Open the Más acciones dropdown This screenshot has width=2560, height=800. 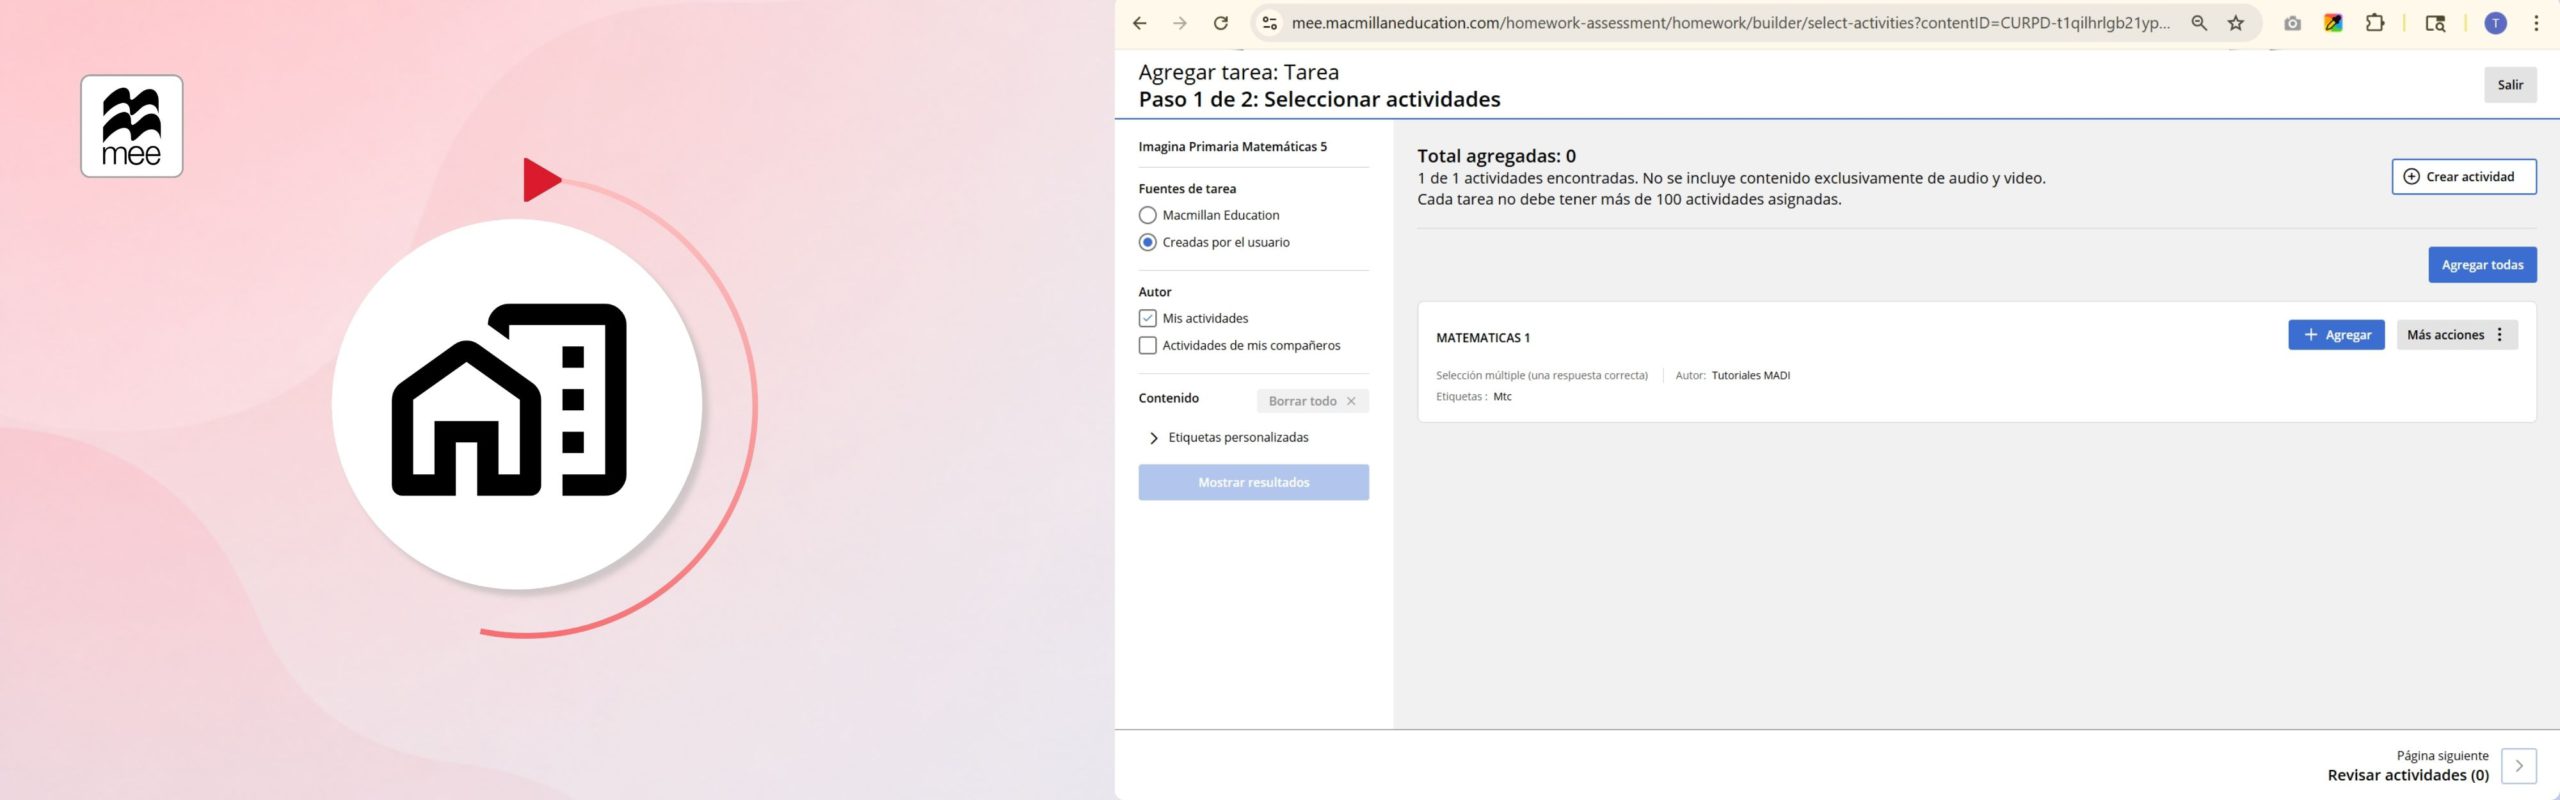coord(2456,335)
